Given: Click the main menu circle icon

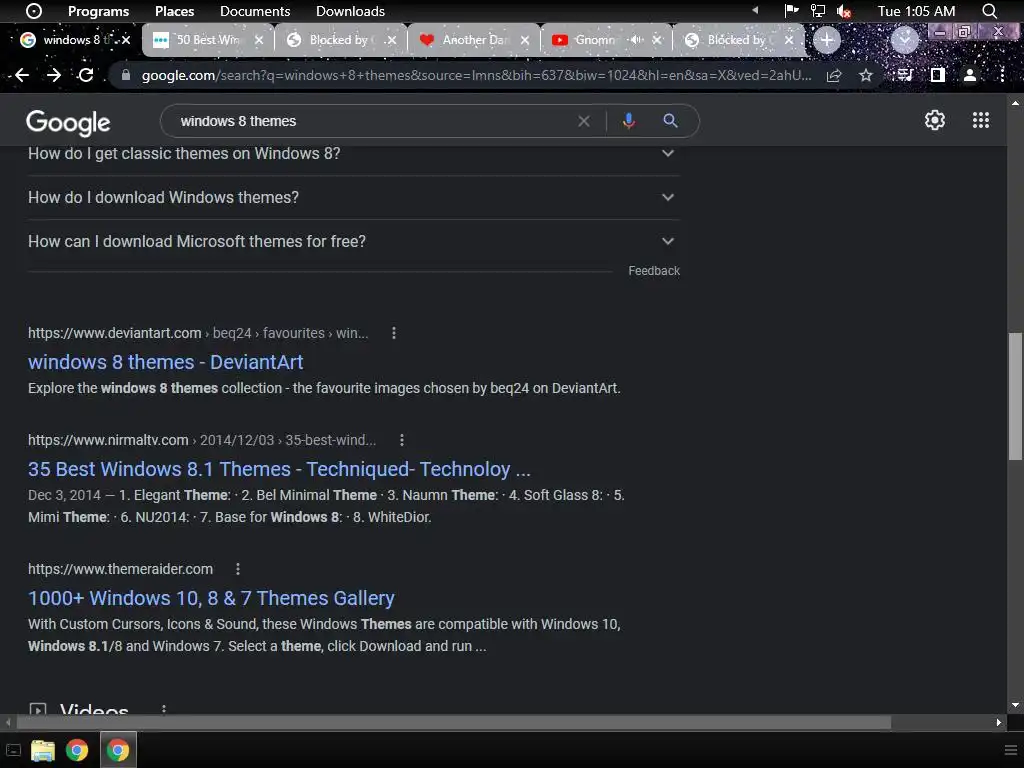Looking at the screenshot, I should click(x=33, y=11).
